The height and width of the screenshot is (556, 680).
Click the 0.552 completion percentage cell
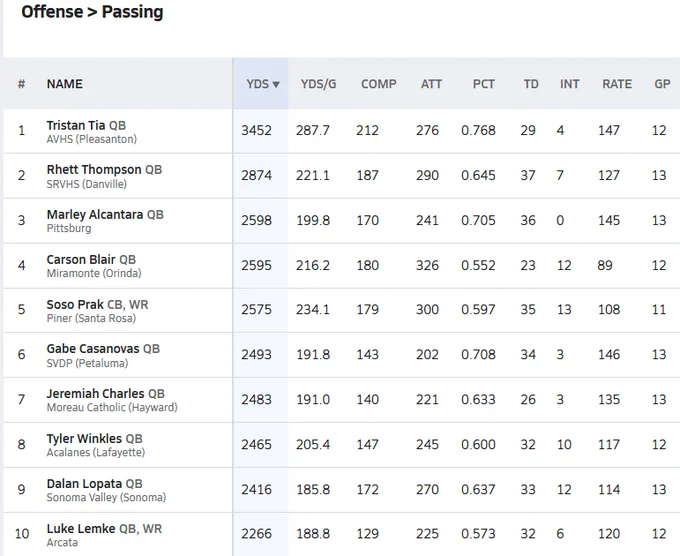[478, 265]
